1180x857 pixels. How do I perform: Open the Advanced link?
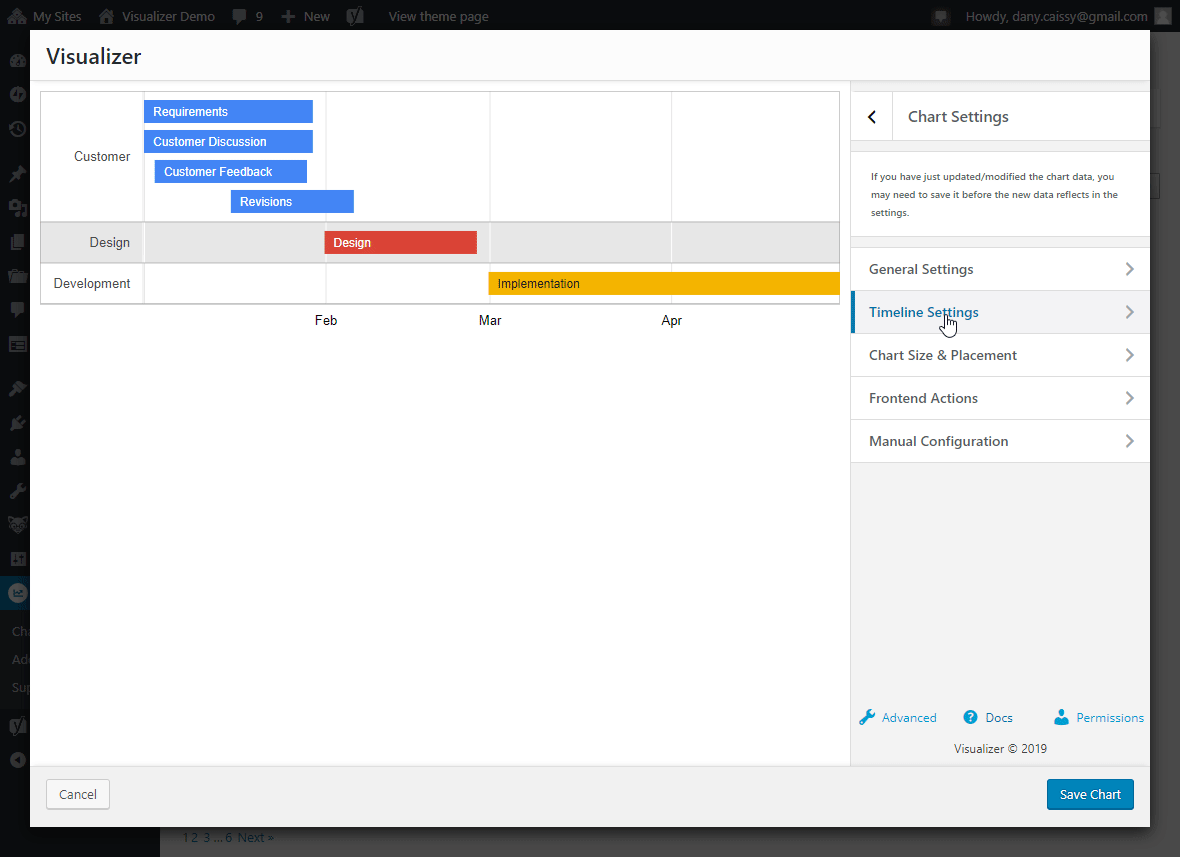pos(909,718)
